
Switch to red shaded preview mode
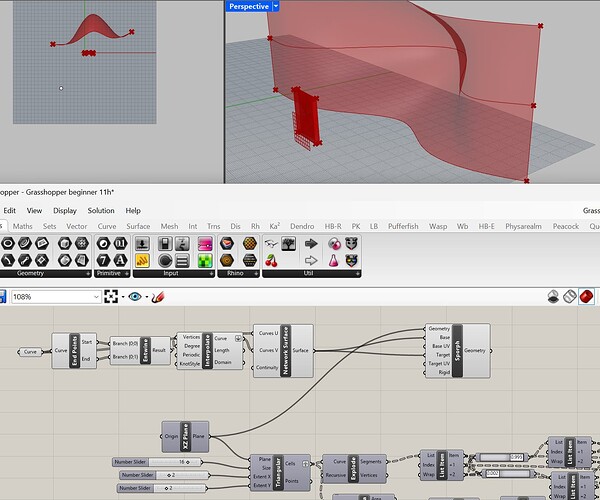[586, 296]
